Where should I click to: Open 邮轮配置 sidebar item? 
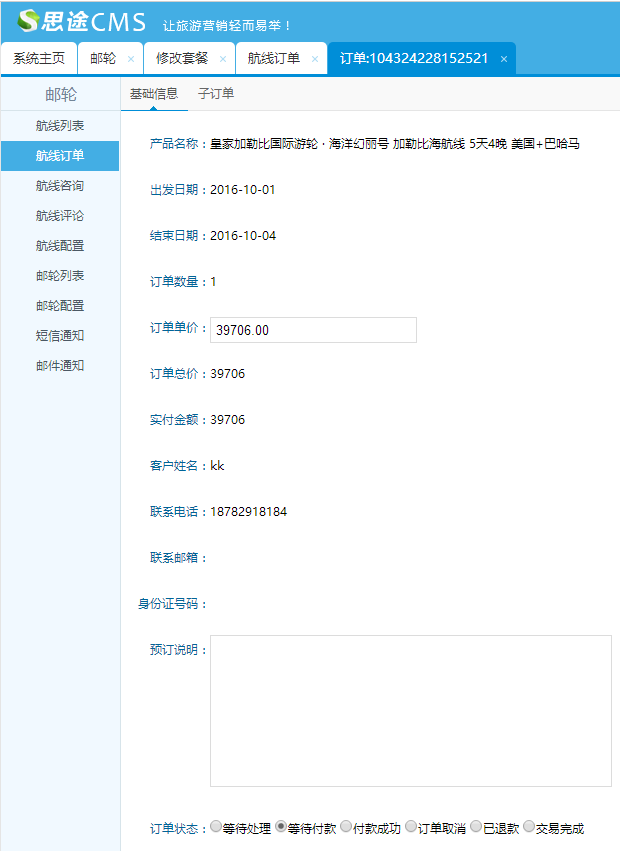coord(60,306)
